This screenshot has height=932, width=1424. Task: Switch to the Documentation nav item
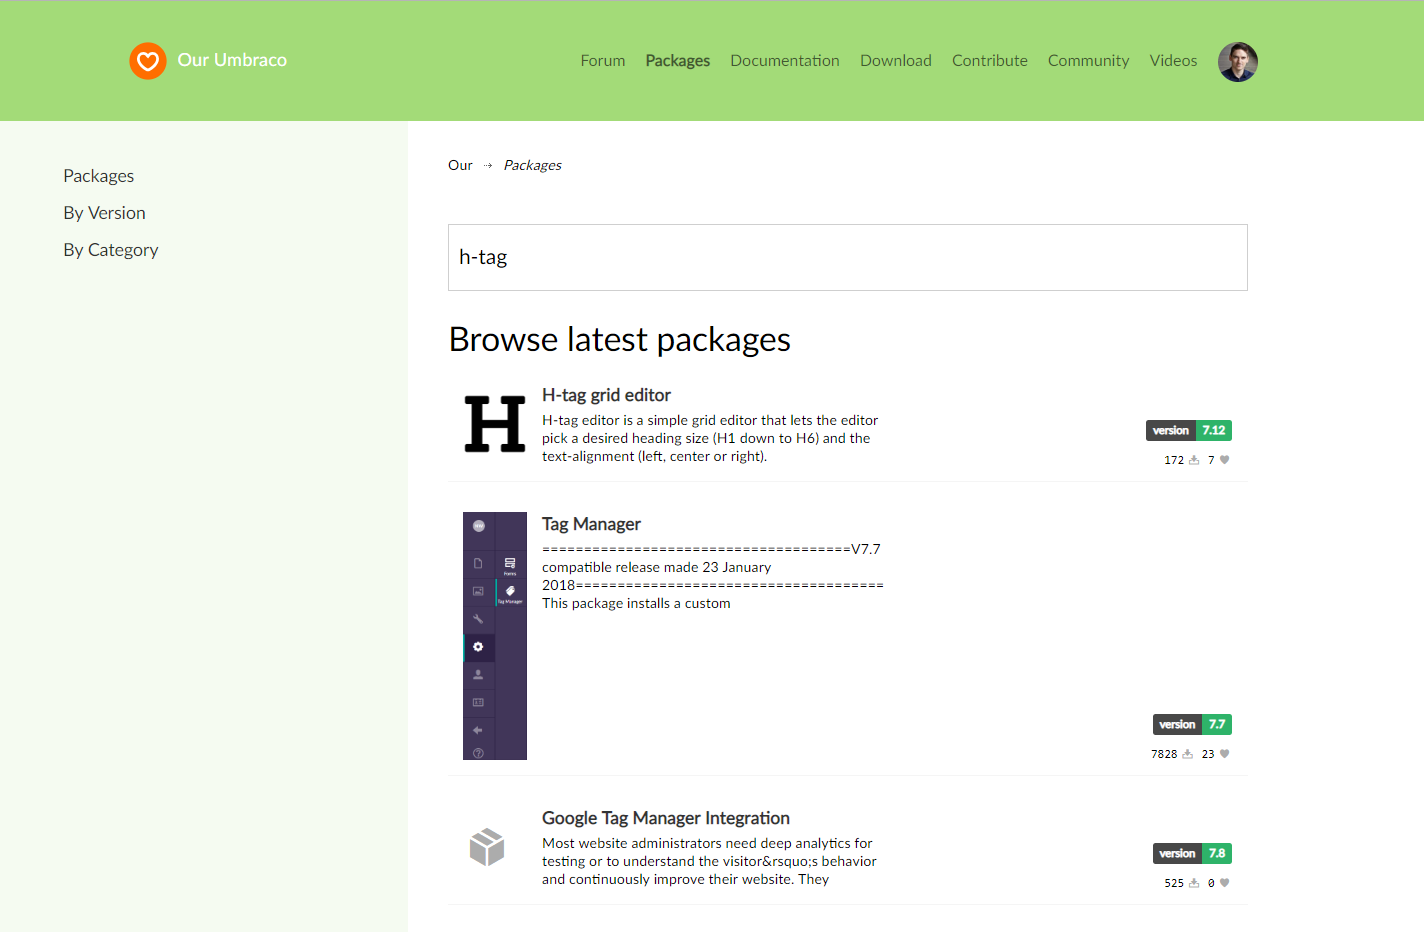(x=784, y=60)
